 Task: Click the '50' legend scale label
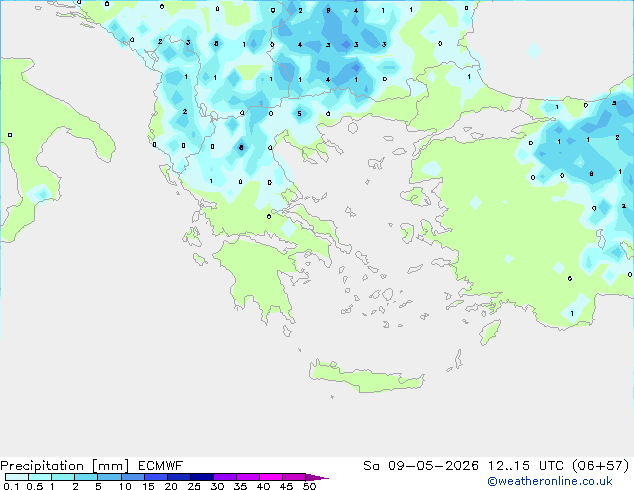[x=309, y=486]
